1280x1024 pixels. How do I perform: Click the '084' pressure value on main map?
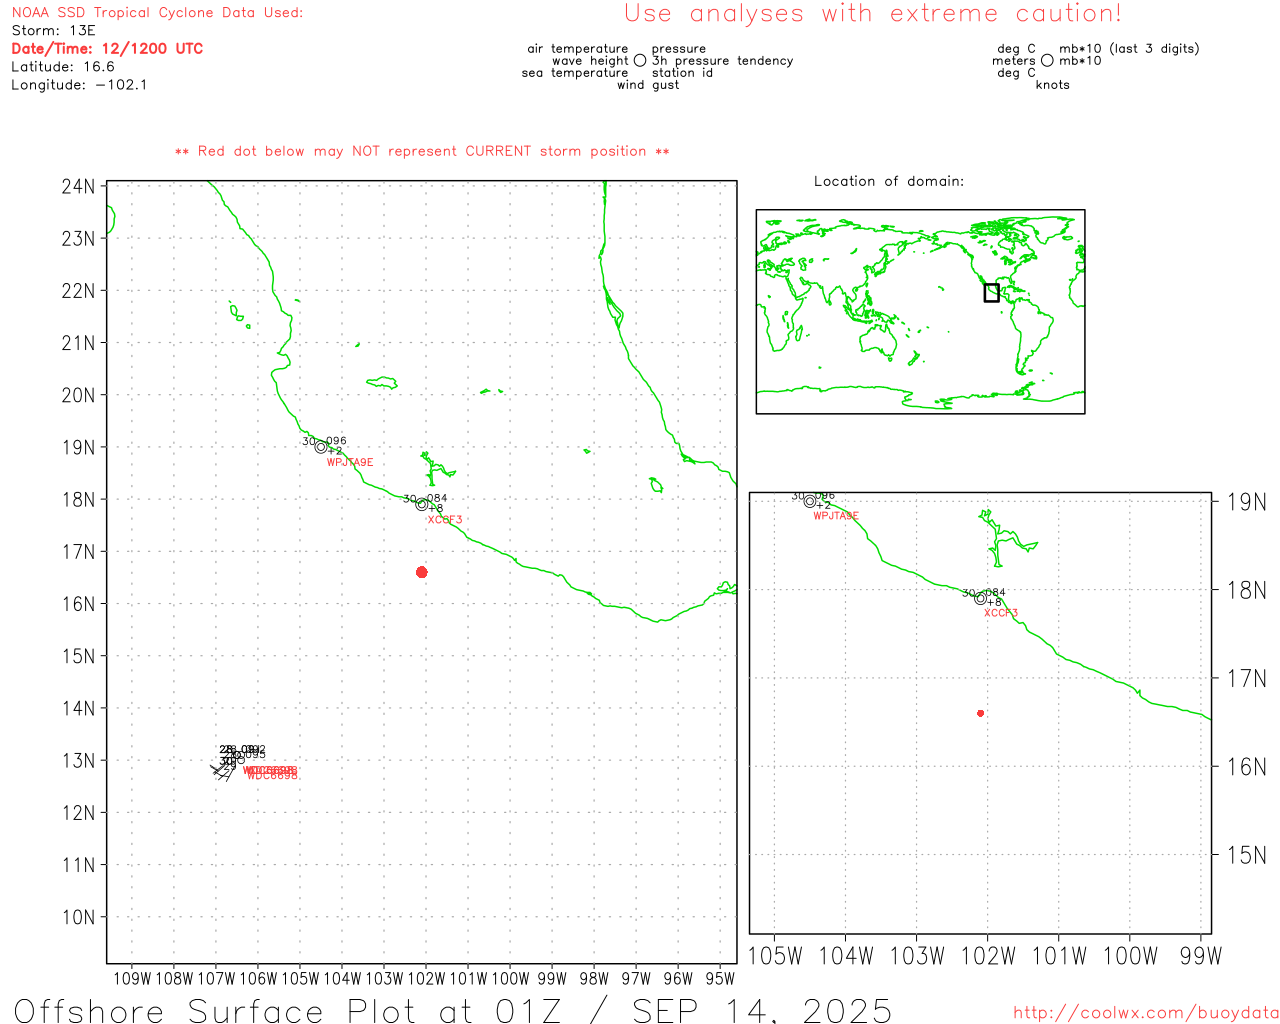[438, 498]
